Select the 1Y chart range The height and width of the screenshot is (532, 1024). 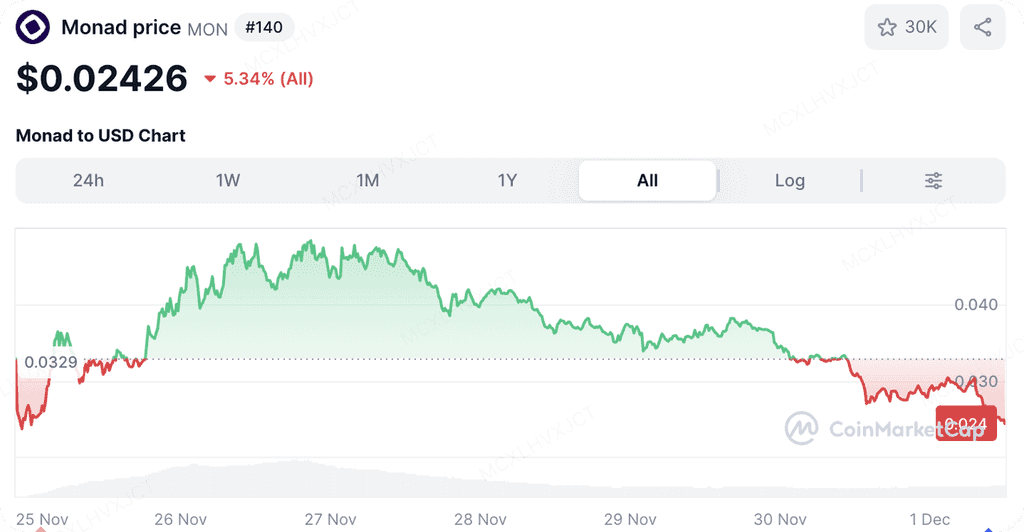pos(507,180)
